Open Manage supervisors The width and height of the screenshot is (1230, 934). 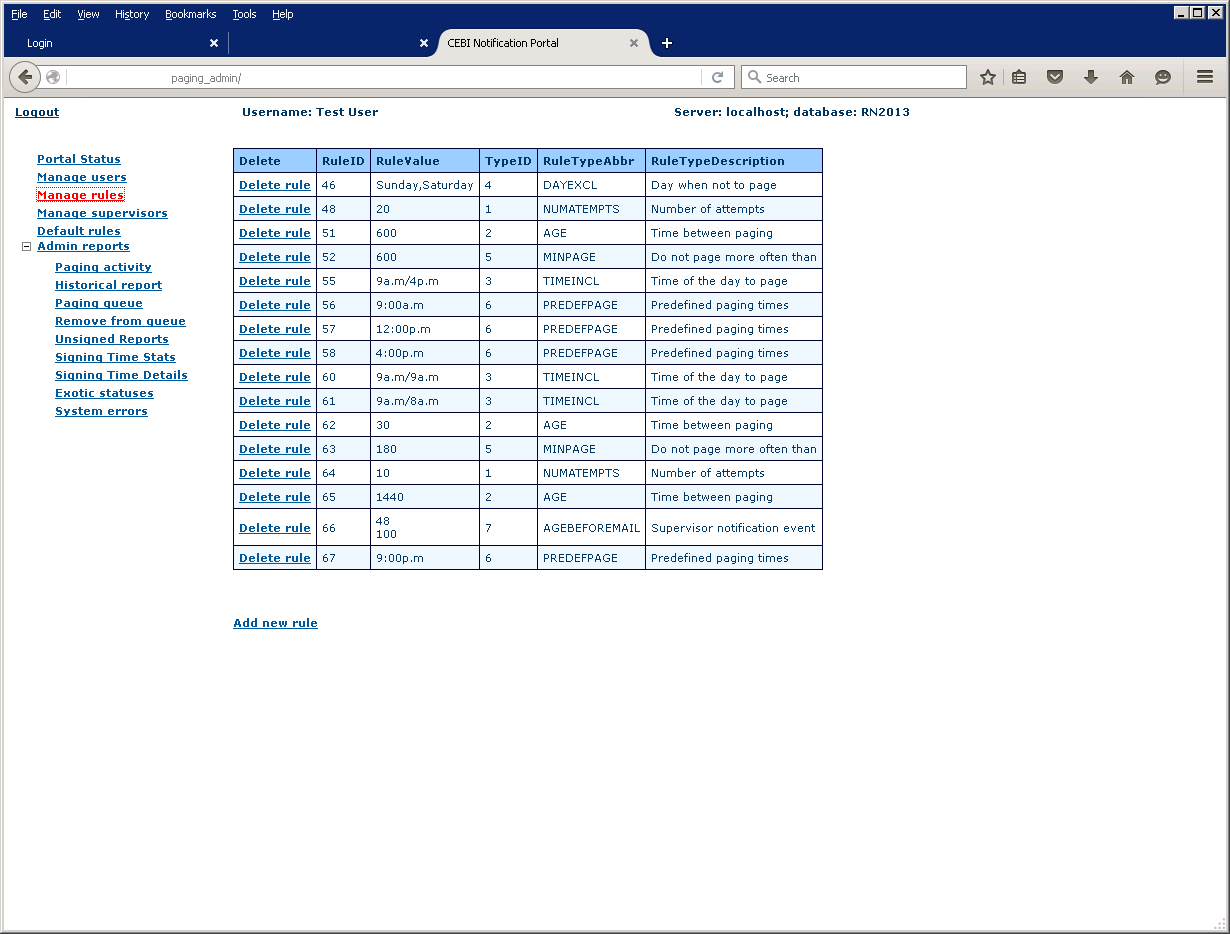(x=102, y=213)
